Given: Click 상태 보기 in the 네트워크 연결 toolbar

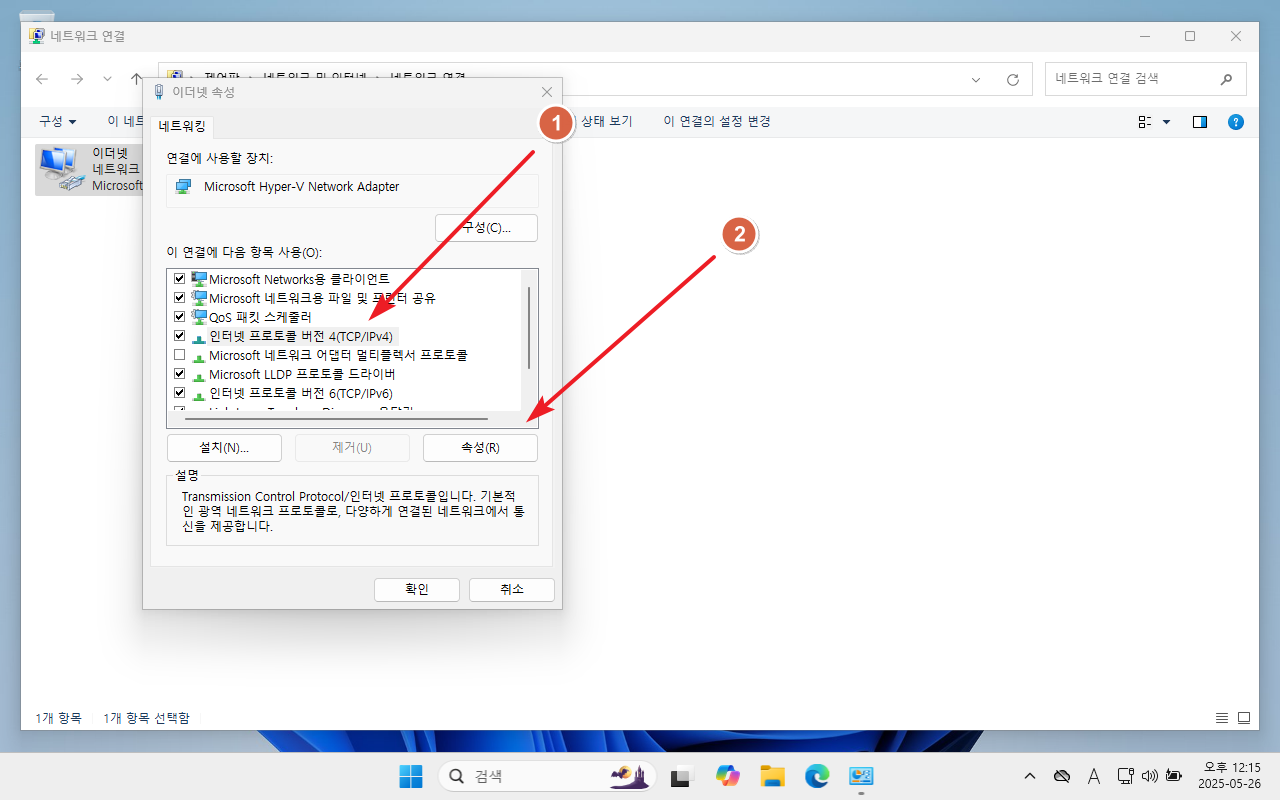Looking at the screenshot, I should click(607, 121).
